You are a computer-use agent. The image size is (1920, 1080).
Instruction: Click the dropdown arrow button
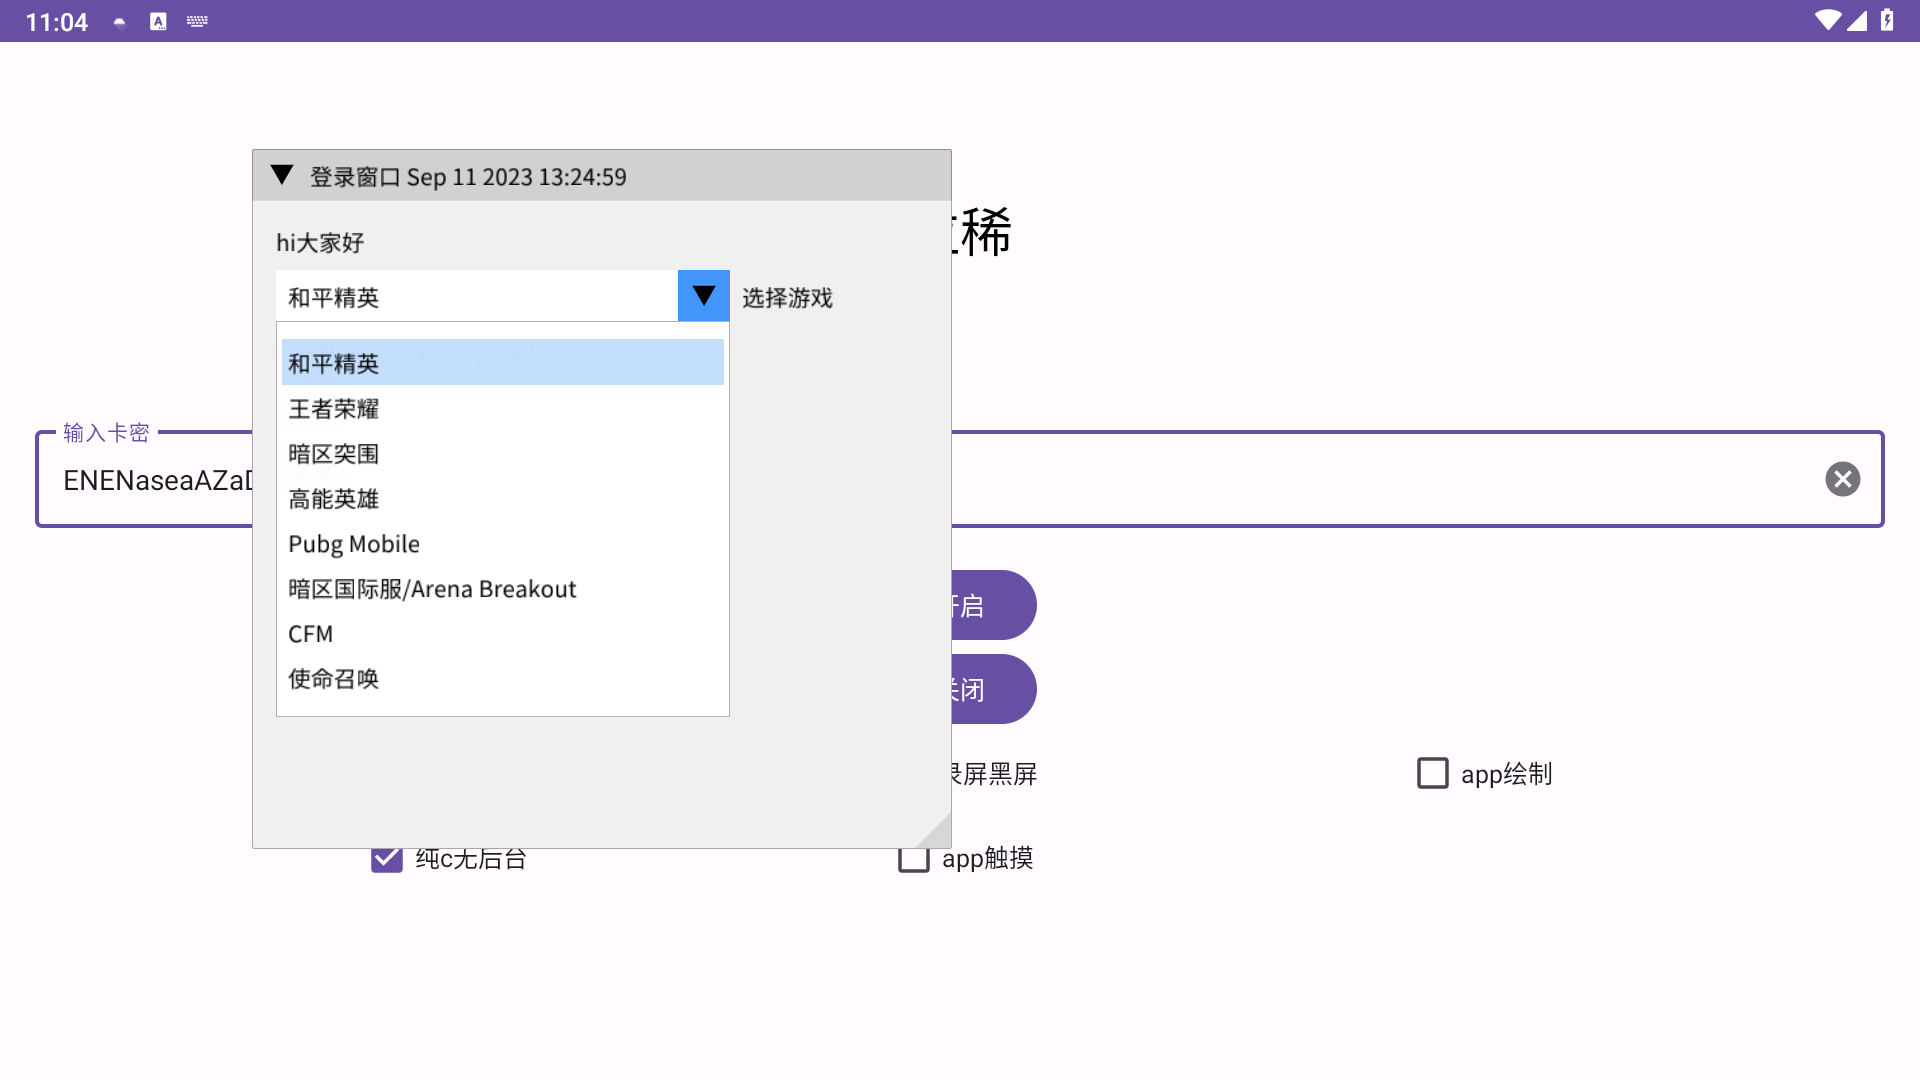point(703,294)
